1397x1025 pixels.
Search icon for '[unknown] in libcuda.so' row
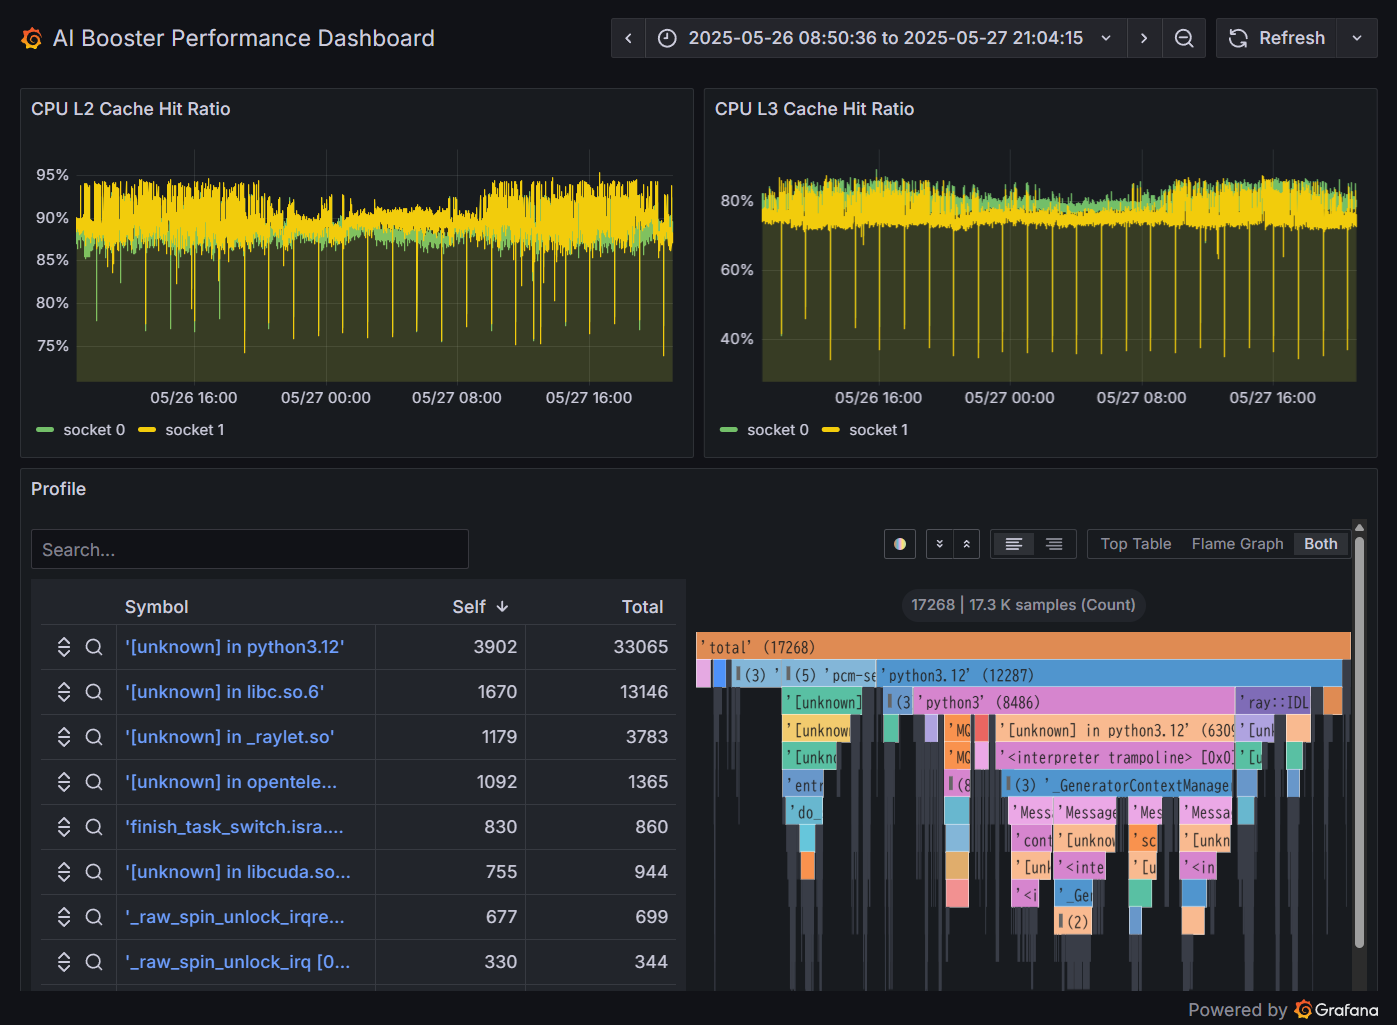point(94,872)
